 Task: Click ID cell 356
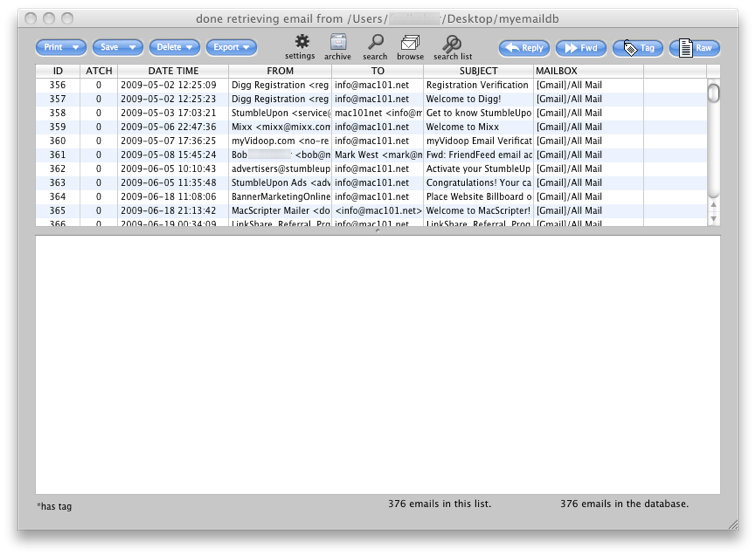[58, 85]
